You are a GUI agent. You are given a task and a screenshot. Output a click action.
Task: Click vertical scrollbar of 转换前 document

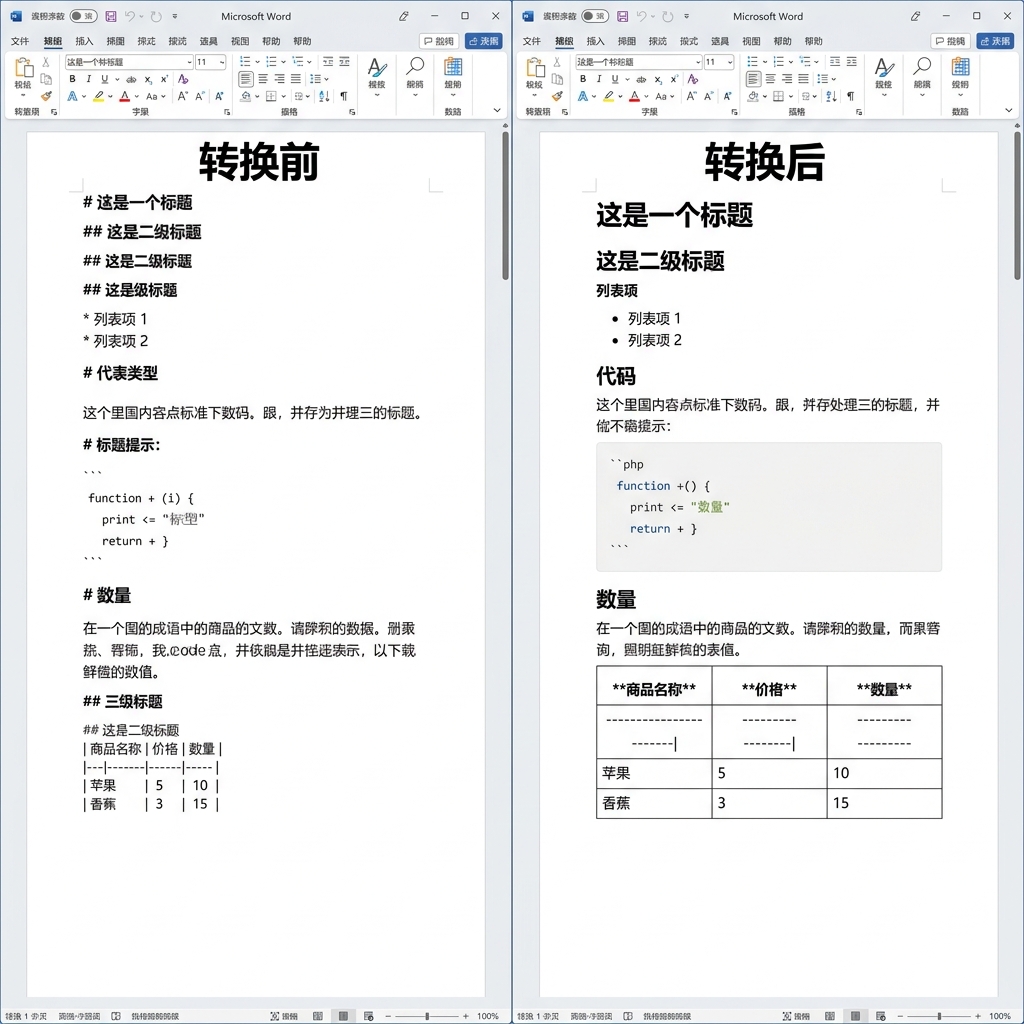[x=505, y=206]
